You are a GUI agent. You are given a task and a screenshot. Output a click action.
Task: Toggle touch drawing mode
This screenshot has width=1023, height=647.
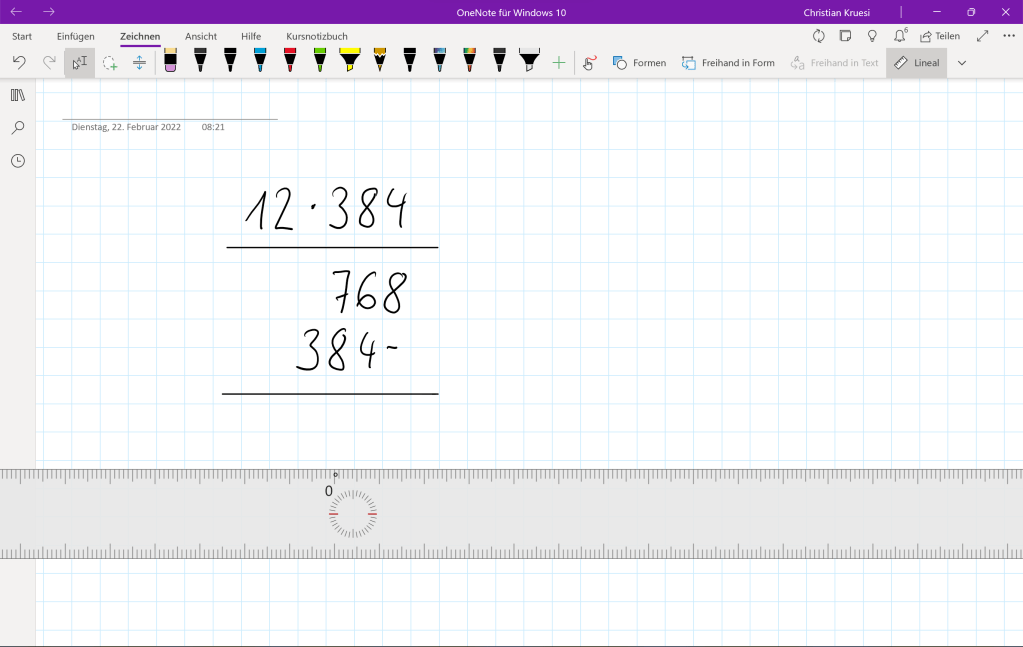pos(589,63)
